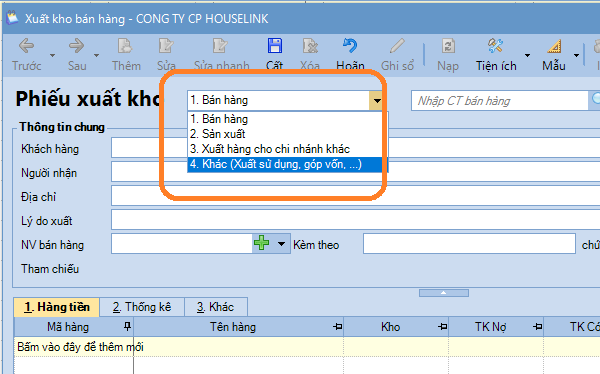Save the voucher with Cất icon
The height and width of the screenshot is (374, 600).
click(275, 46)
